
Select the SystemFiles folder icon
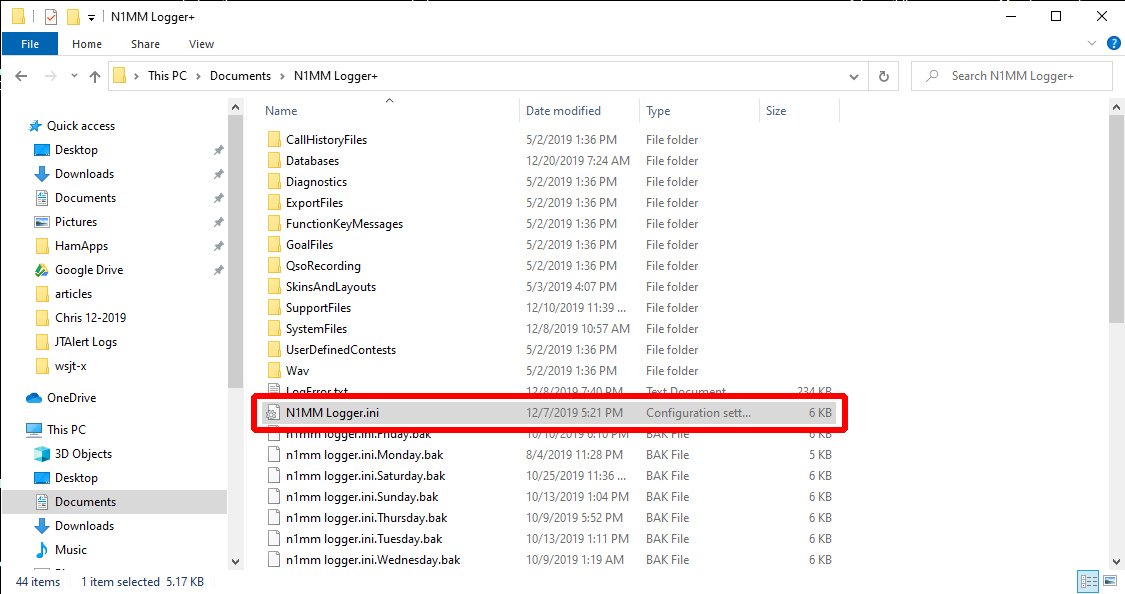coord(273,329)
